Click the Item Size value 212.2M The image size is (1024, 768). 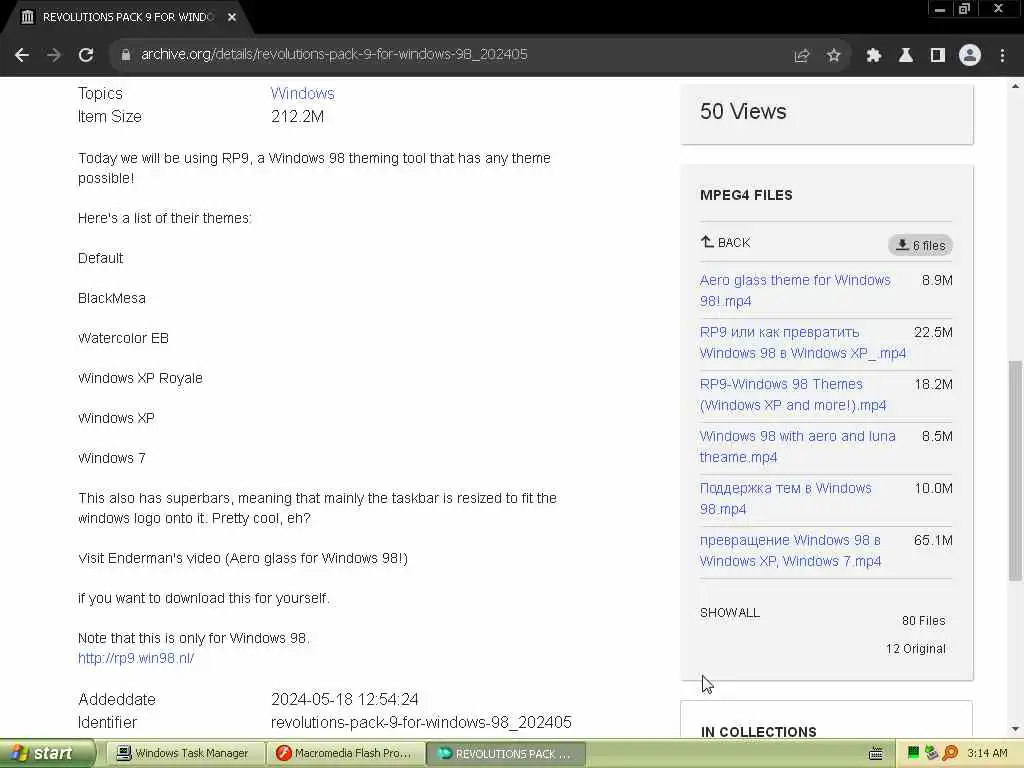click(x=297, y=116)
